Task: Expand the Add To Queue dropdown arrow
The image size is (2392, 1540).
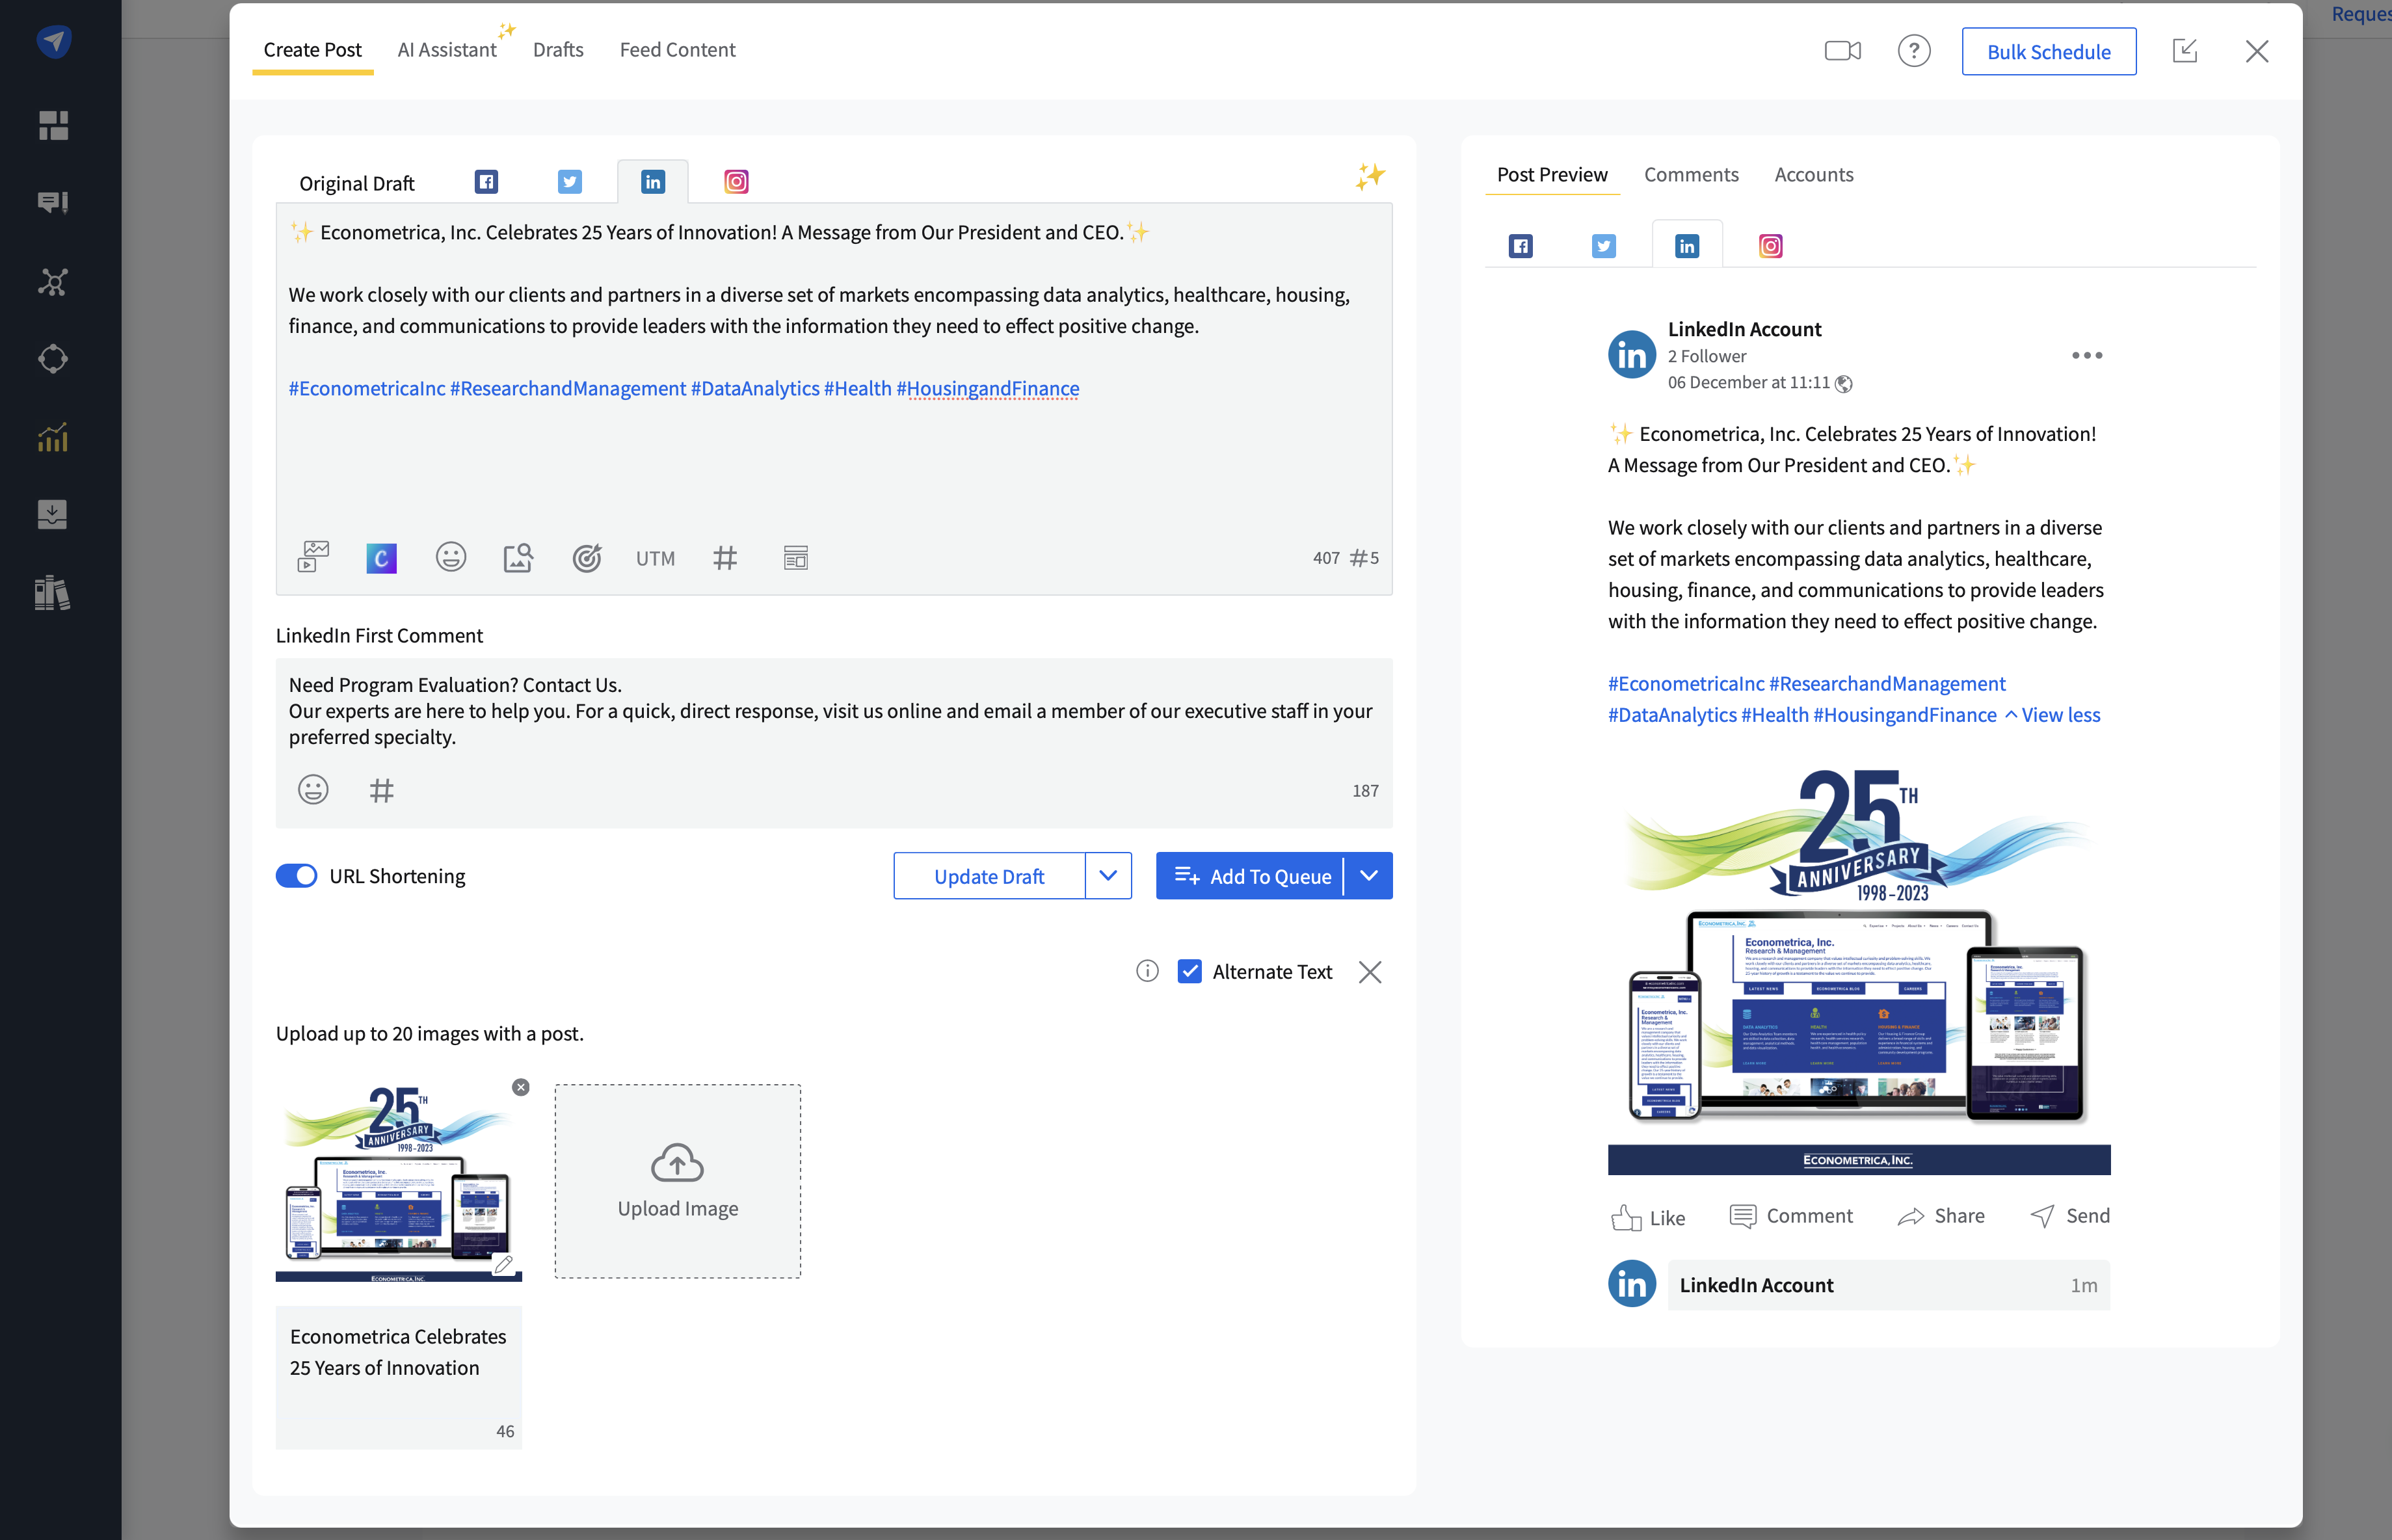Action: pos(1369,876)
